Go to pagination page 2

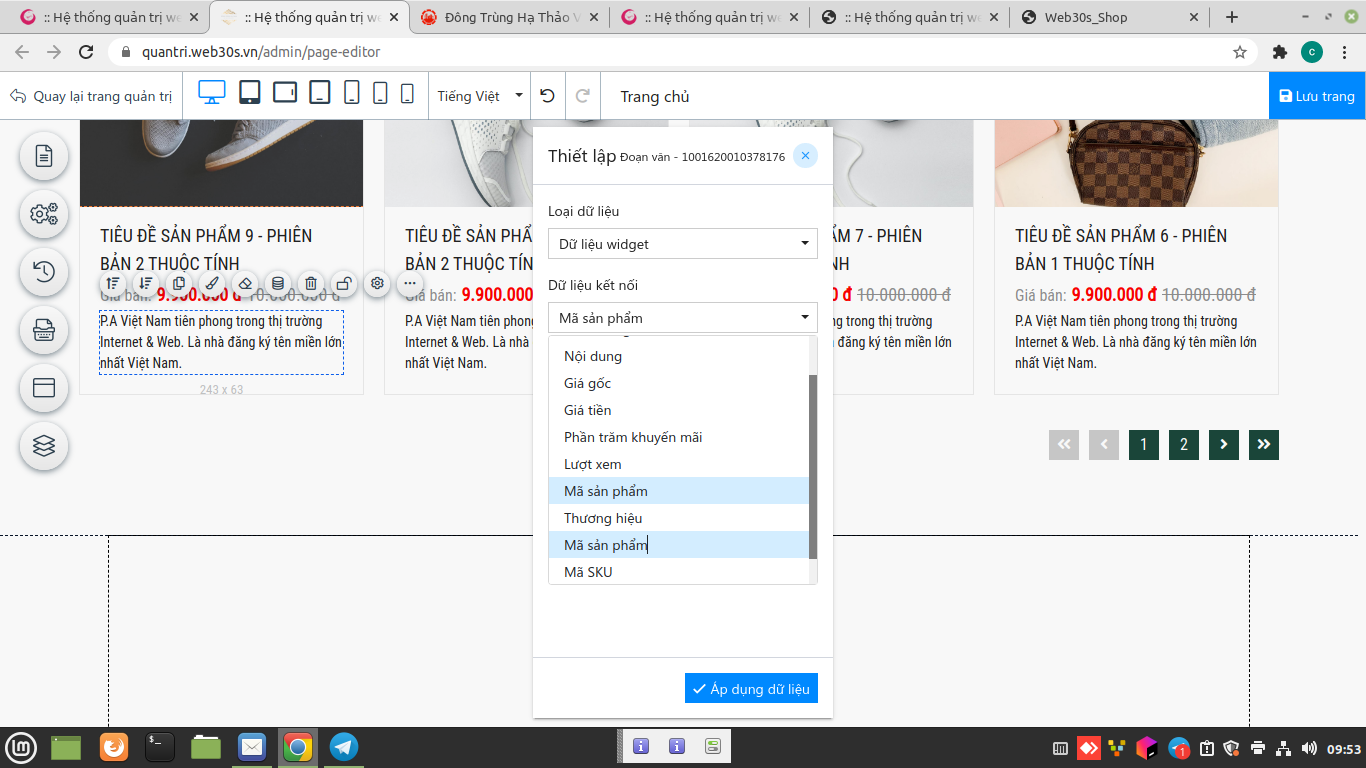pos(1184,445)
